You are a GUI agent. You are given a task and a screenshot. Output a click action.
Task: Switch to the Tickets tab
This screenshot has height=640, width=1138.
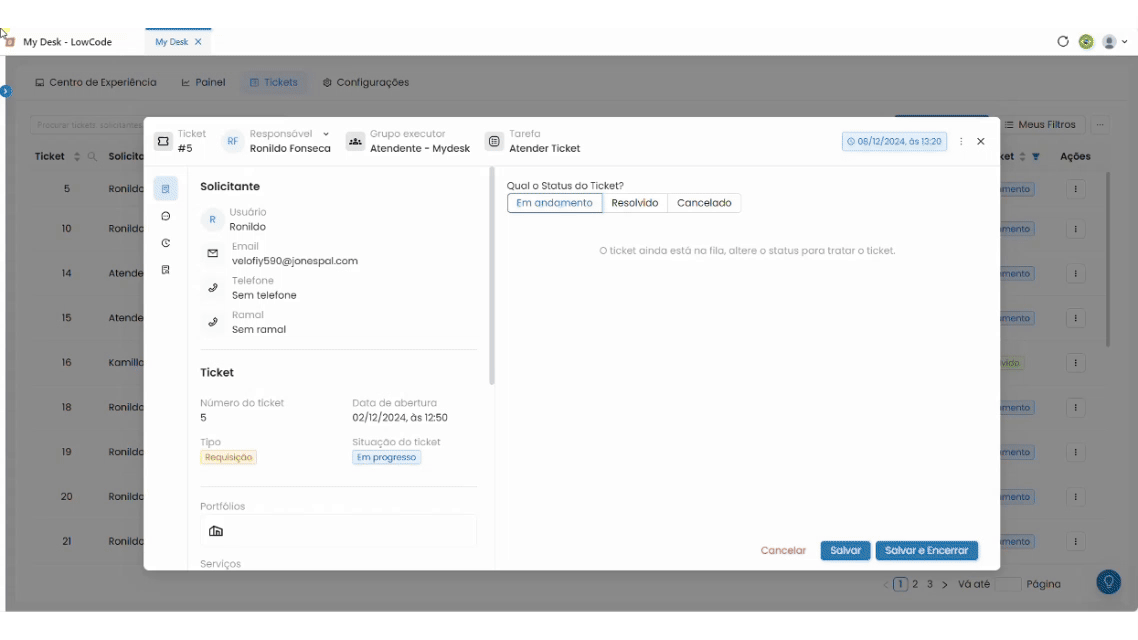click(x=274, y=83)
